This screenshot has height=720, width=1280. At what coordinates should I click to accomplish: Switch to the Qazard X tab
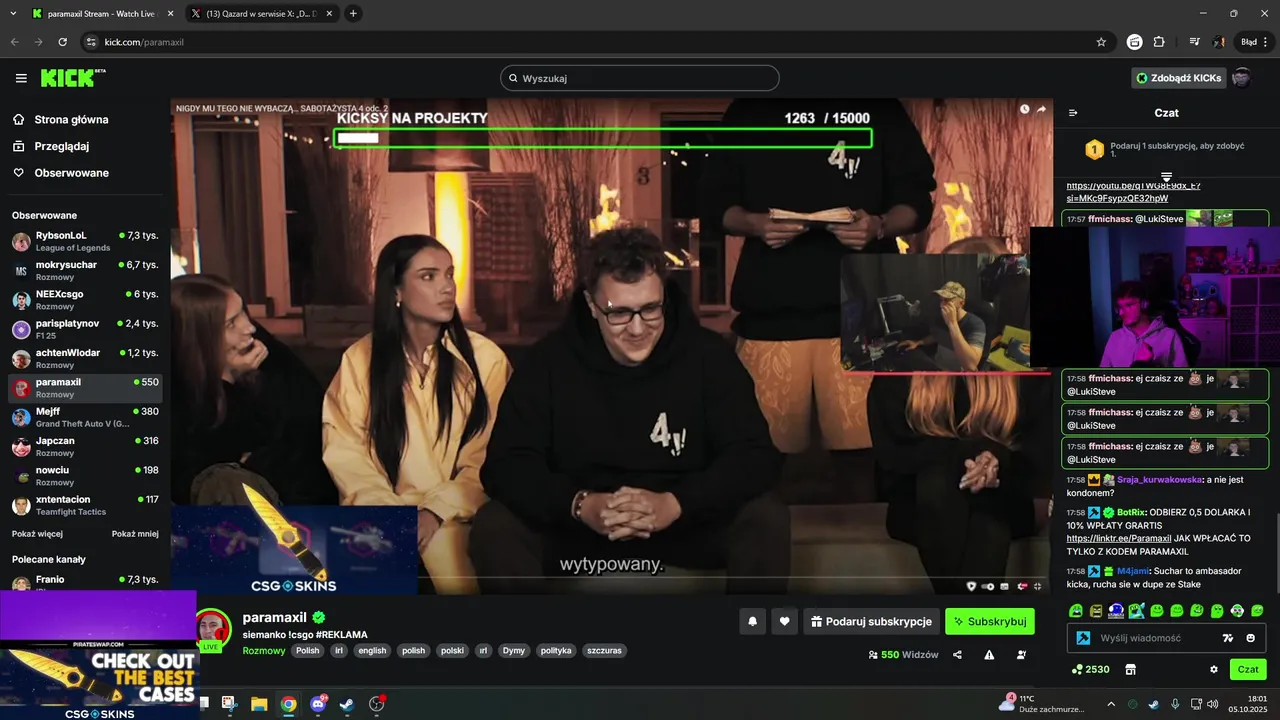(262, 14)
